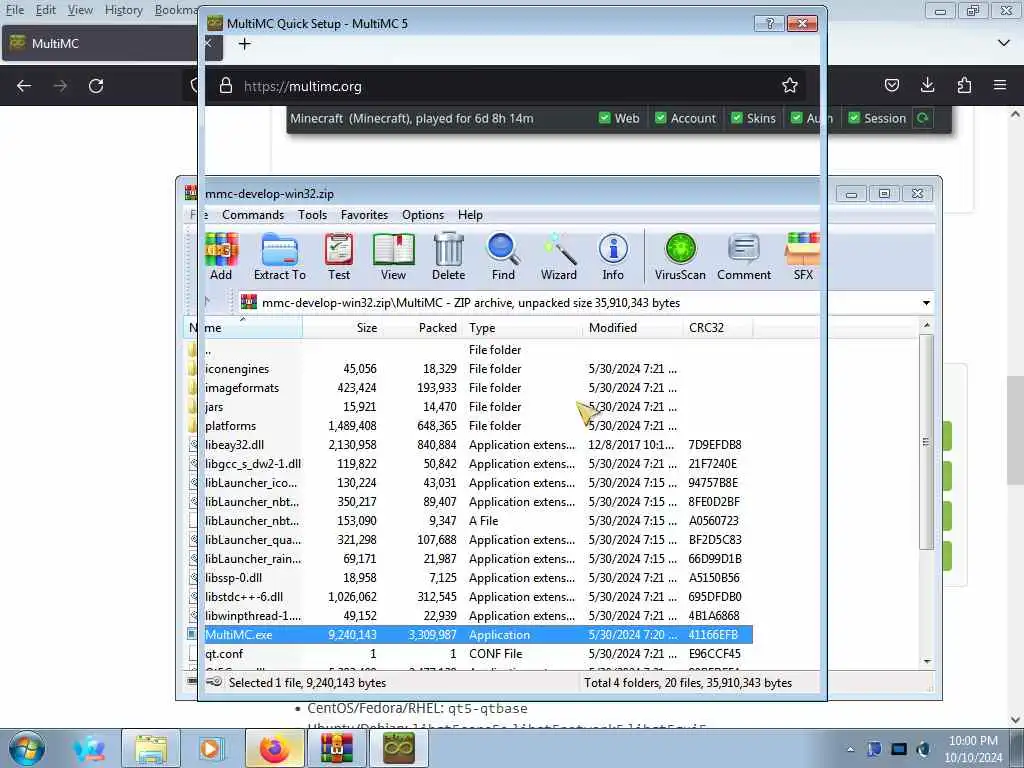This screenshot has width=1024, height=768.
Task: Select the platforms folder row
Action: click(469, 426)
